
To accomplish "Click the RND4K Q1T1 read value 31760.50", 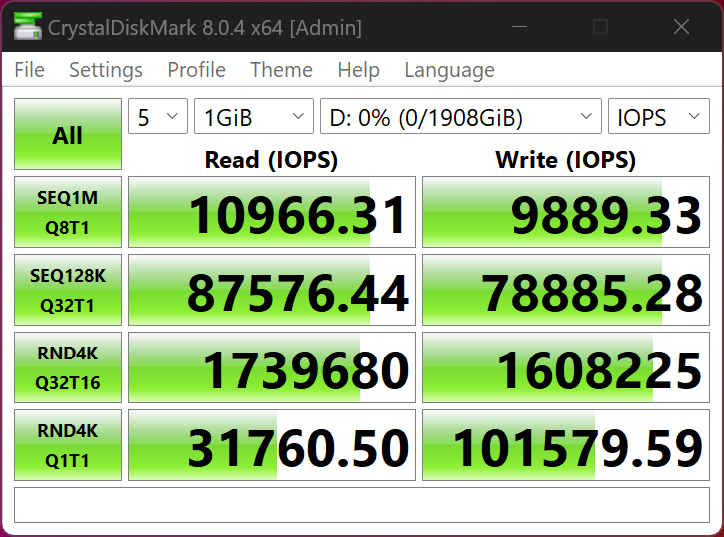I will pyautogui.click(x=272, y=445).
